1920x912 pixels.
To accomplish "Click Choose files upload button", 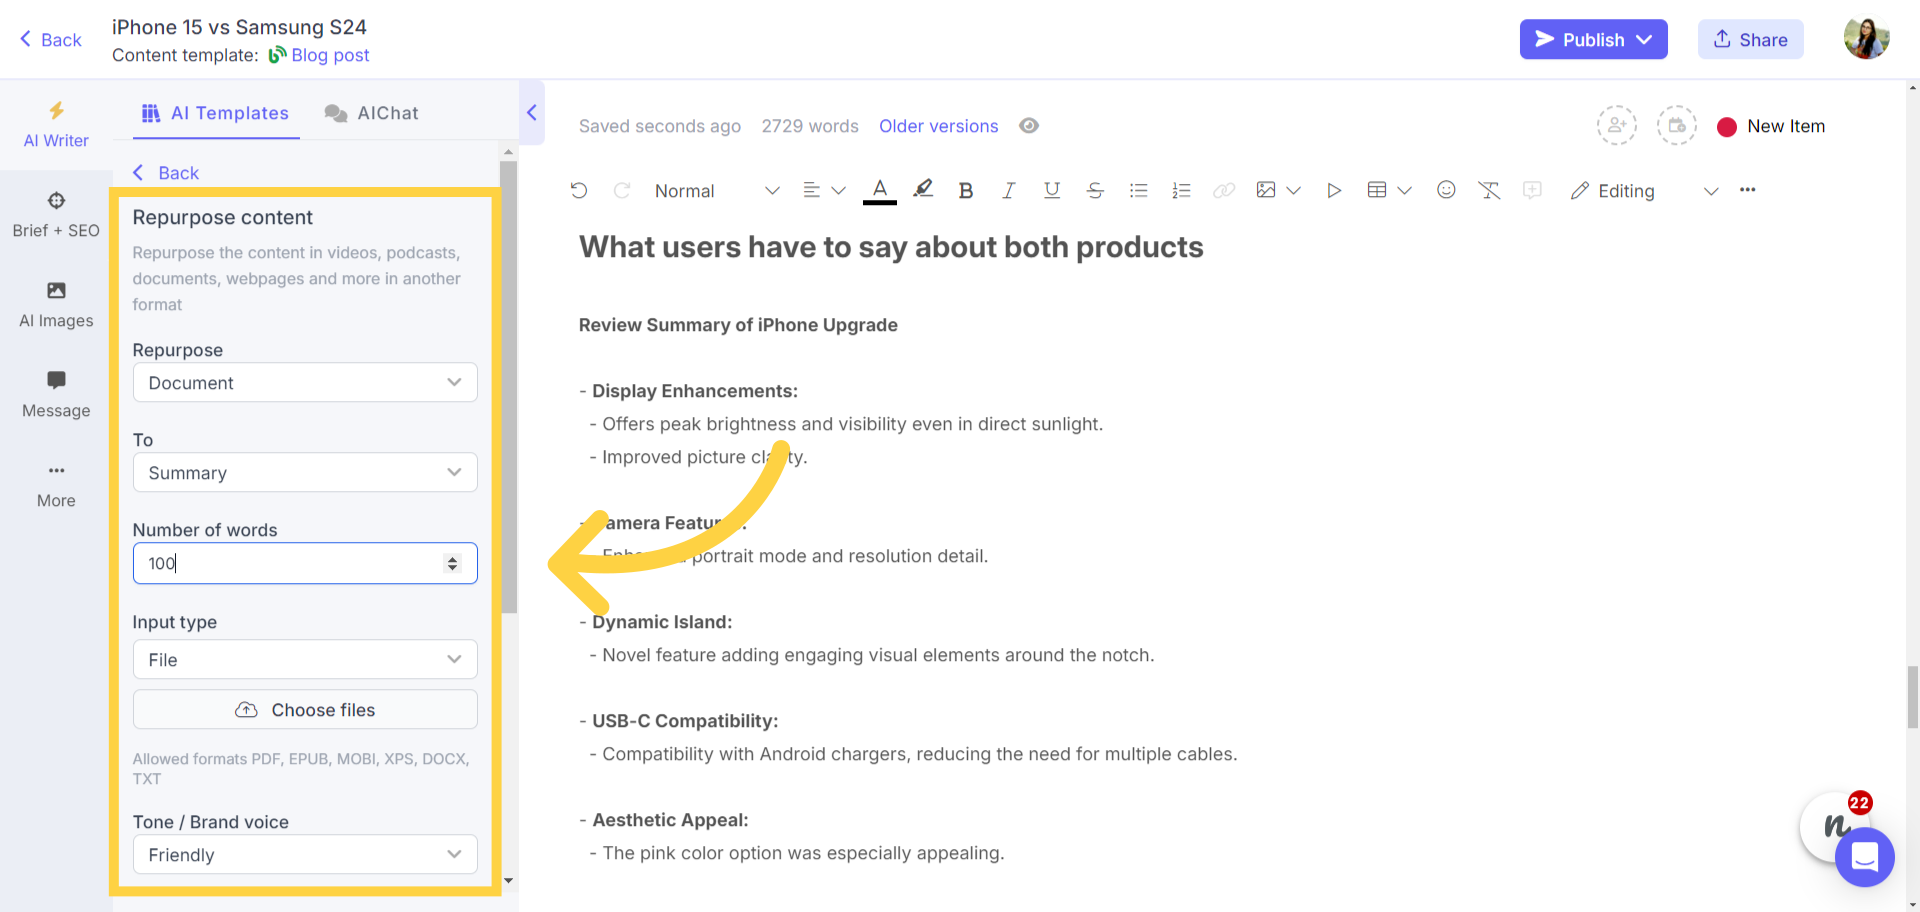I will [x=305, y=710].
